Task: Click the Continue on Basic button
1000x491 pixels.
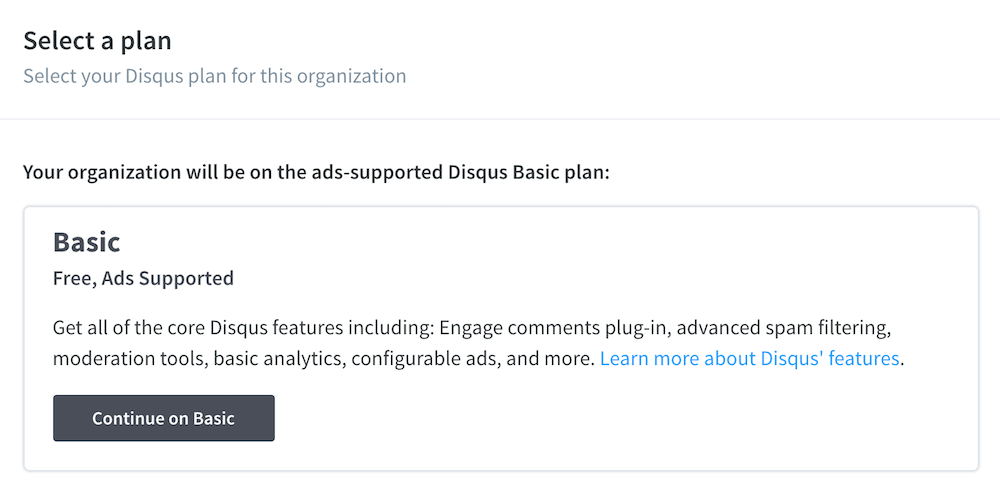Action: pos(163,418)
